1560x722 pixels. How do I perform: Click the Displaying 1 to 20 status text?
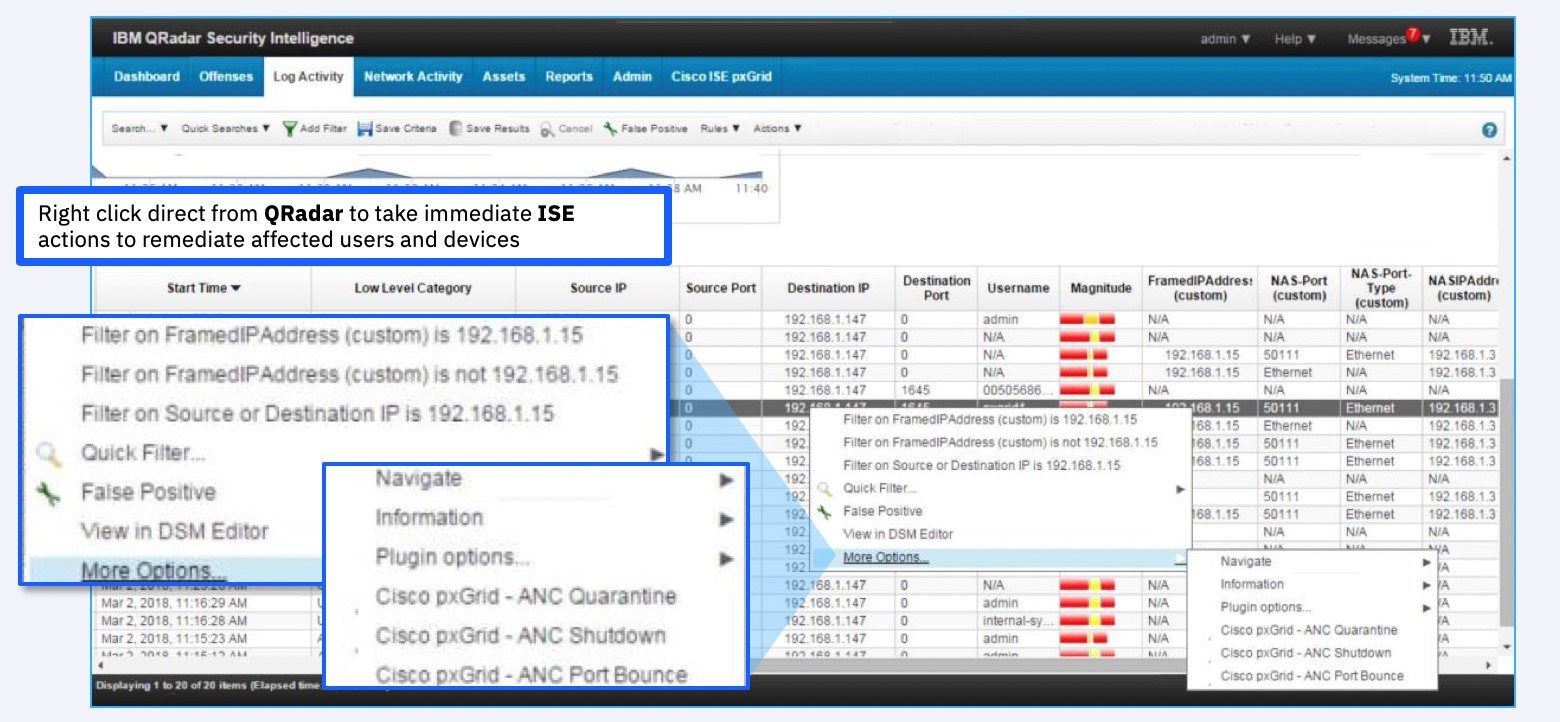click(x=209, y=686)
